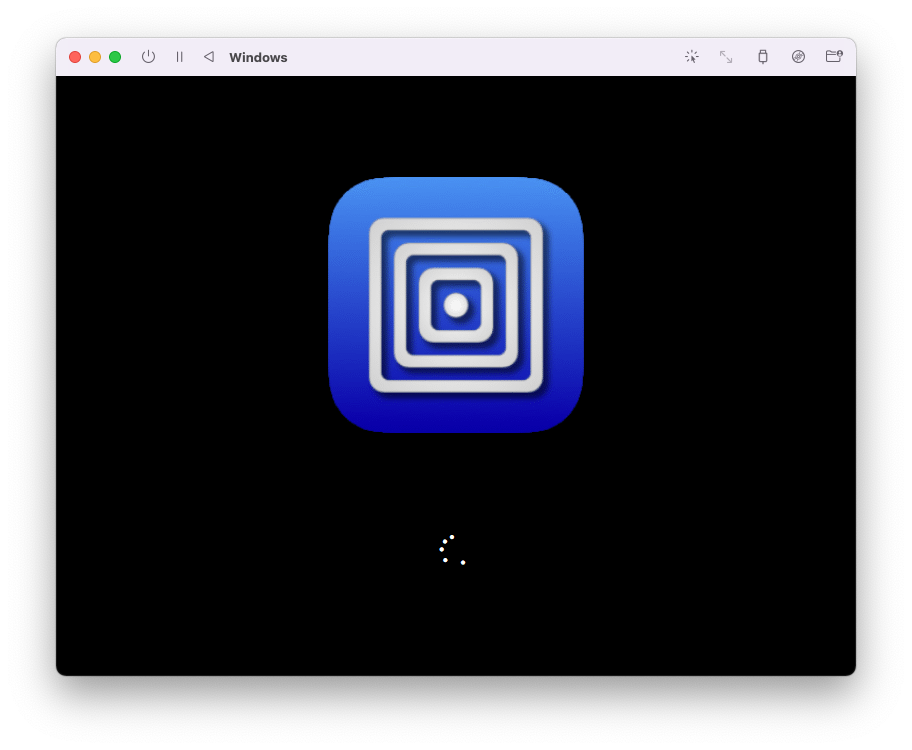Image resolution: width=912 pixels, height=750 pixels.
Task: Click the disc drive image icon
Action: [x=798, y=57]
